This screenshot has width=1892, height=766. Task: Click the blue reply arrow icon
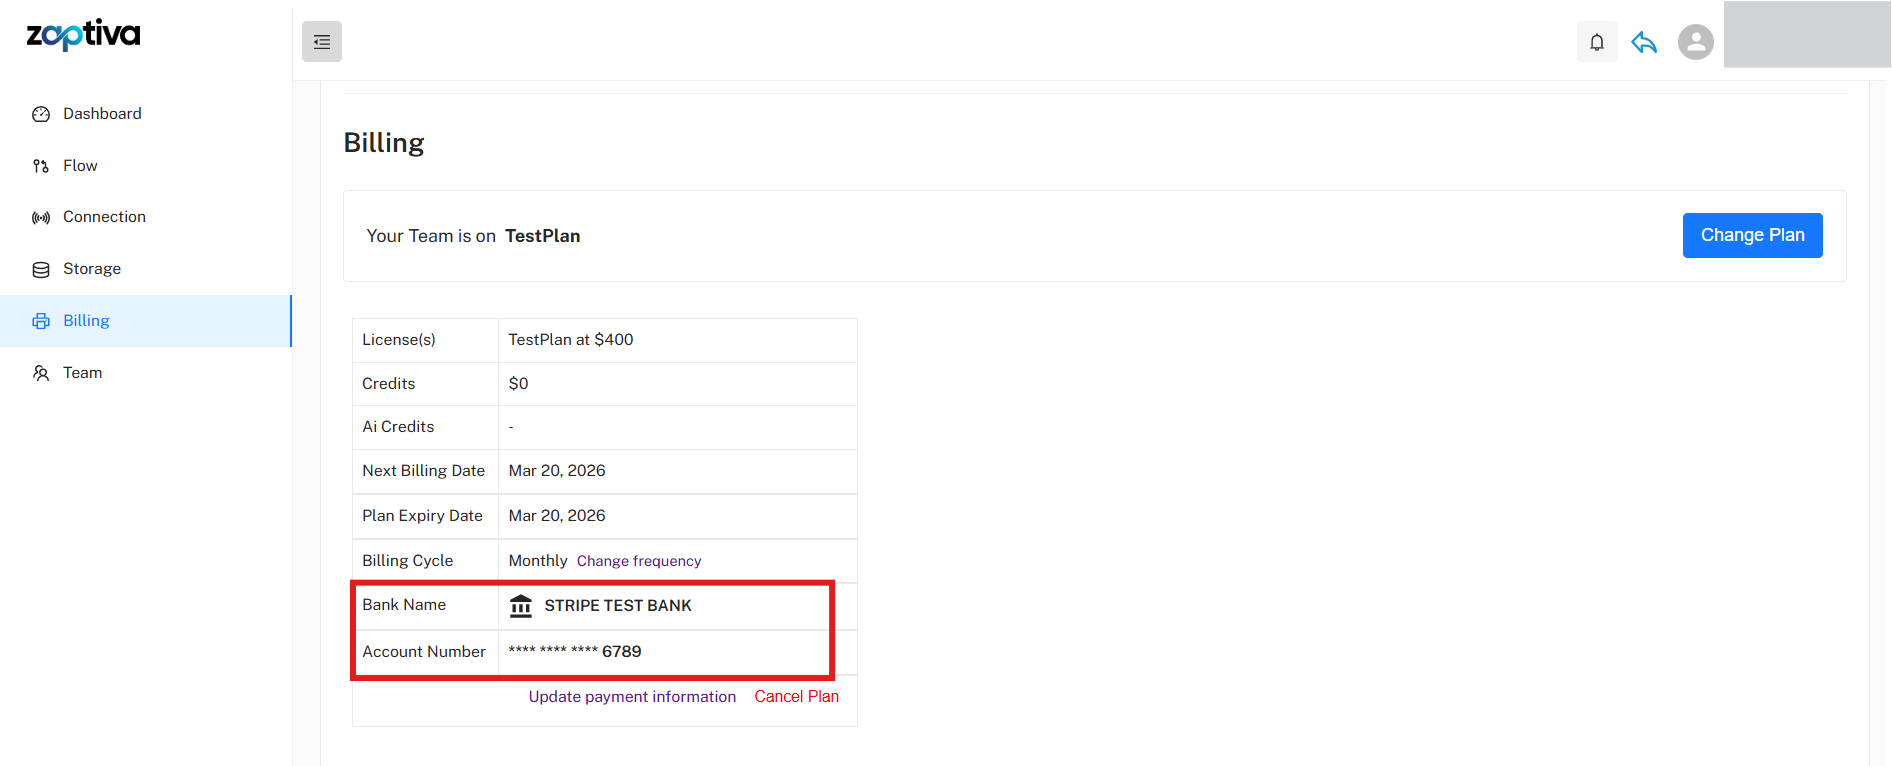point(1644,42)
